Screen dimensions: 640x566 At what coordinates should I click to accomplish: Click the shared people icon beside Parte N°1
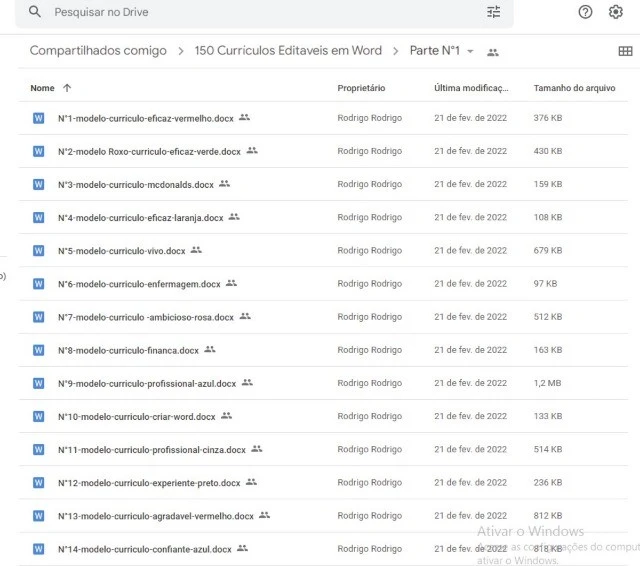(x=493, y=52)
